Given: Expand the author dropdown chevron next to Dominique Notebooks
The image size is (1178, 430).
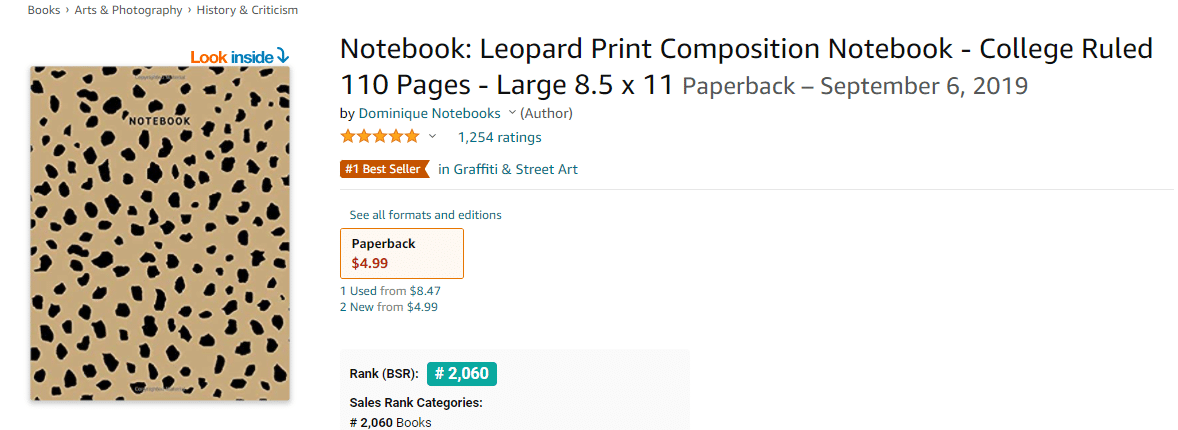Looking at the screenshot, I should click(512, 114).
